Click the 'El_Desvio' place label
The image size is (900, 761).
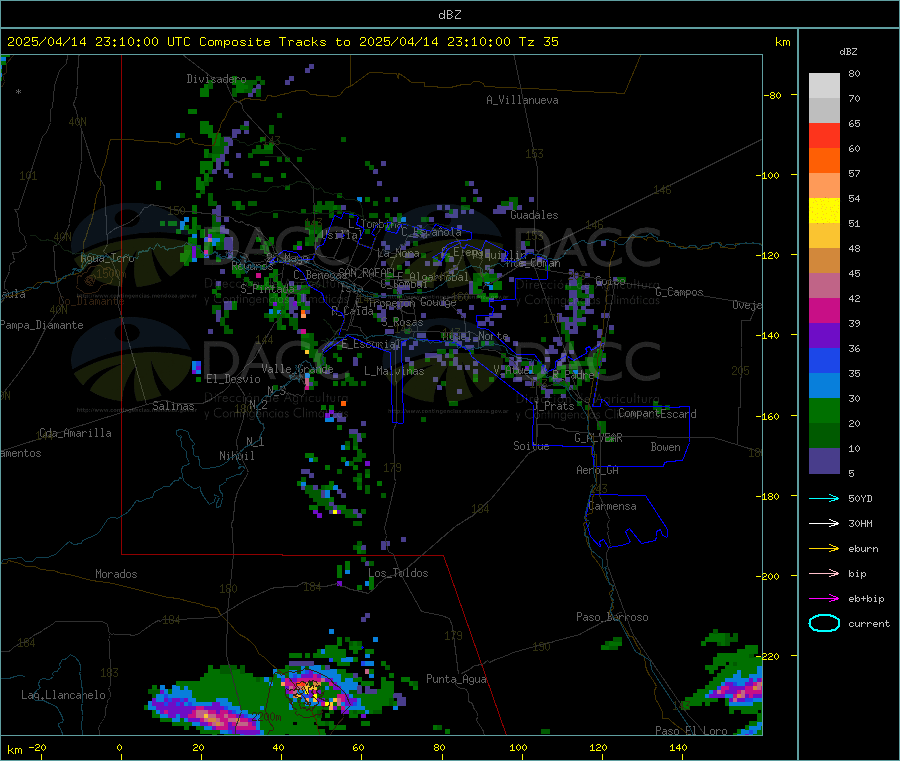(x=234, y=379)
